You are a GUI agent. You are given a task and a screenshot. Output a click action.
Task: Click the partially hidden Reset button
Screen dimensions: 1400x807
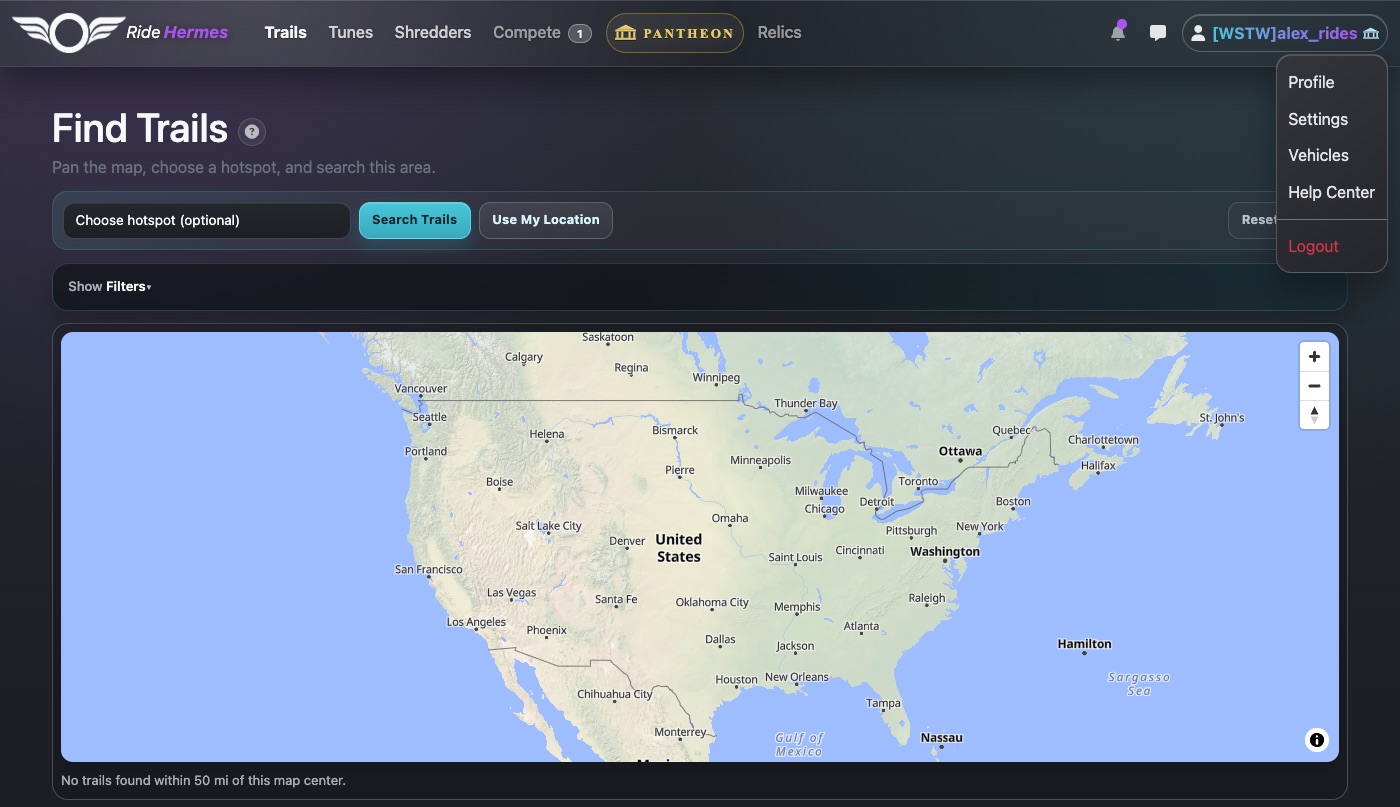1252,220
